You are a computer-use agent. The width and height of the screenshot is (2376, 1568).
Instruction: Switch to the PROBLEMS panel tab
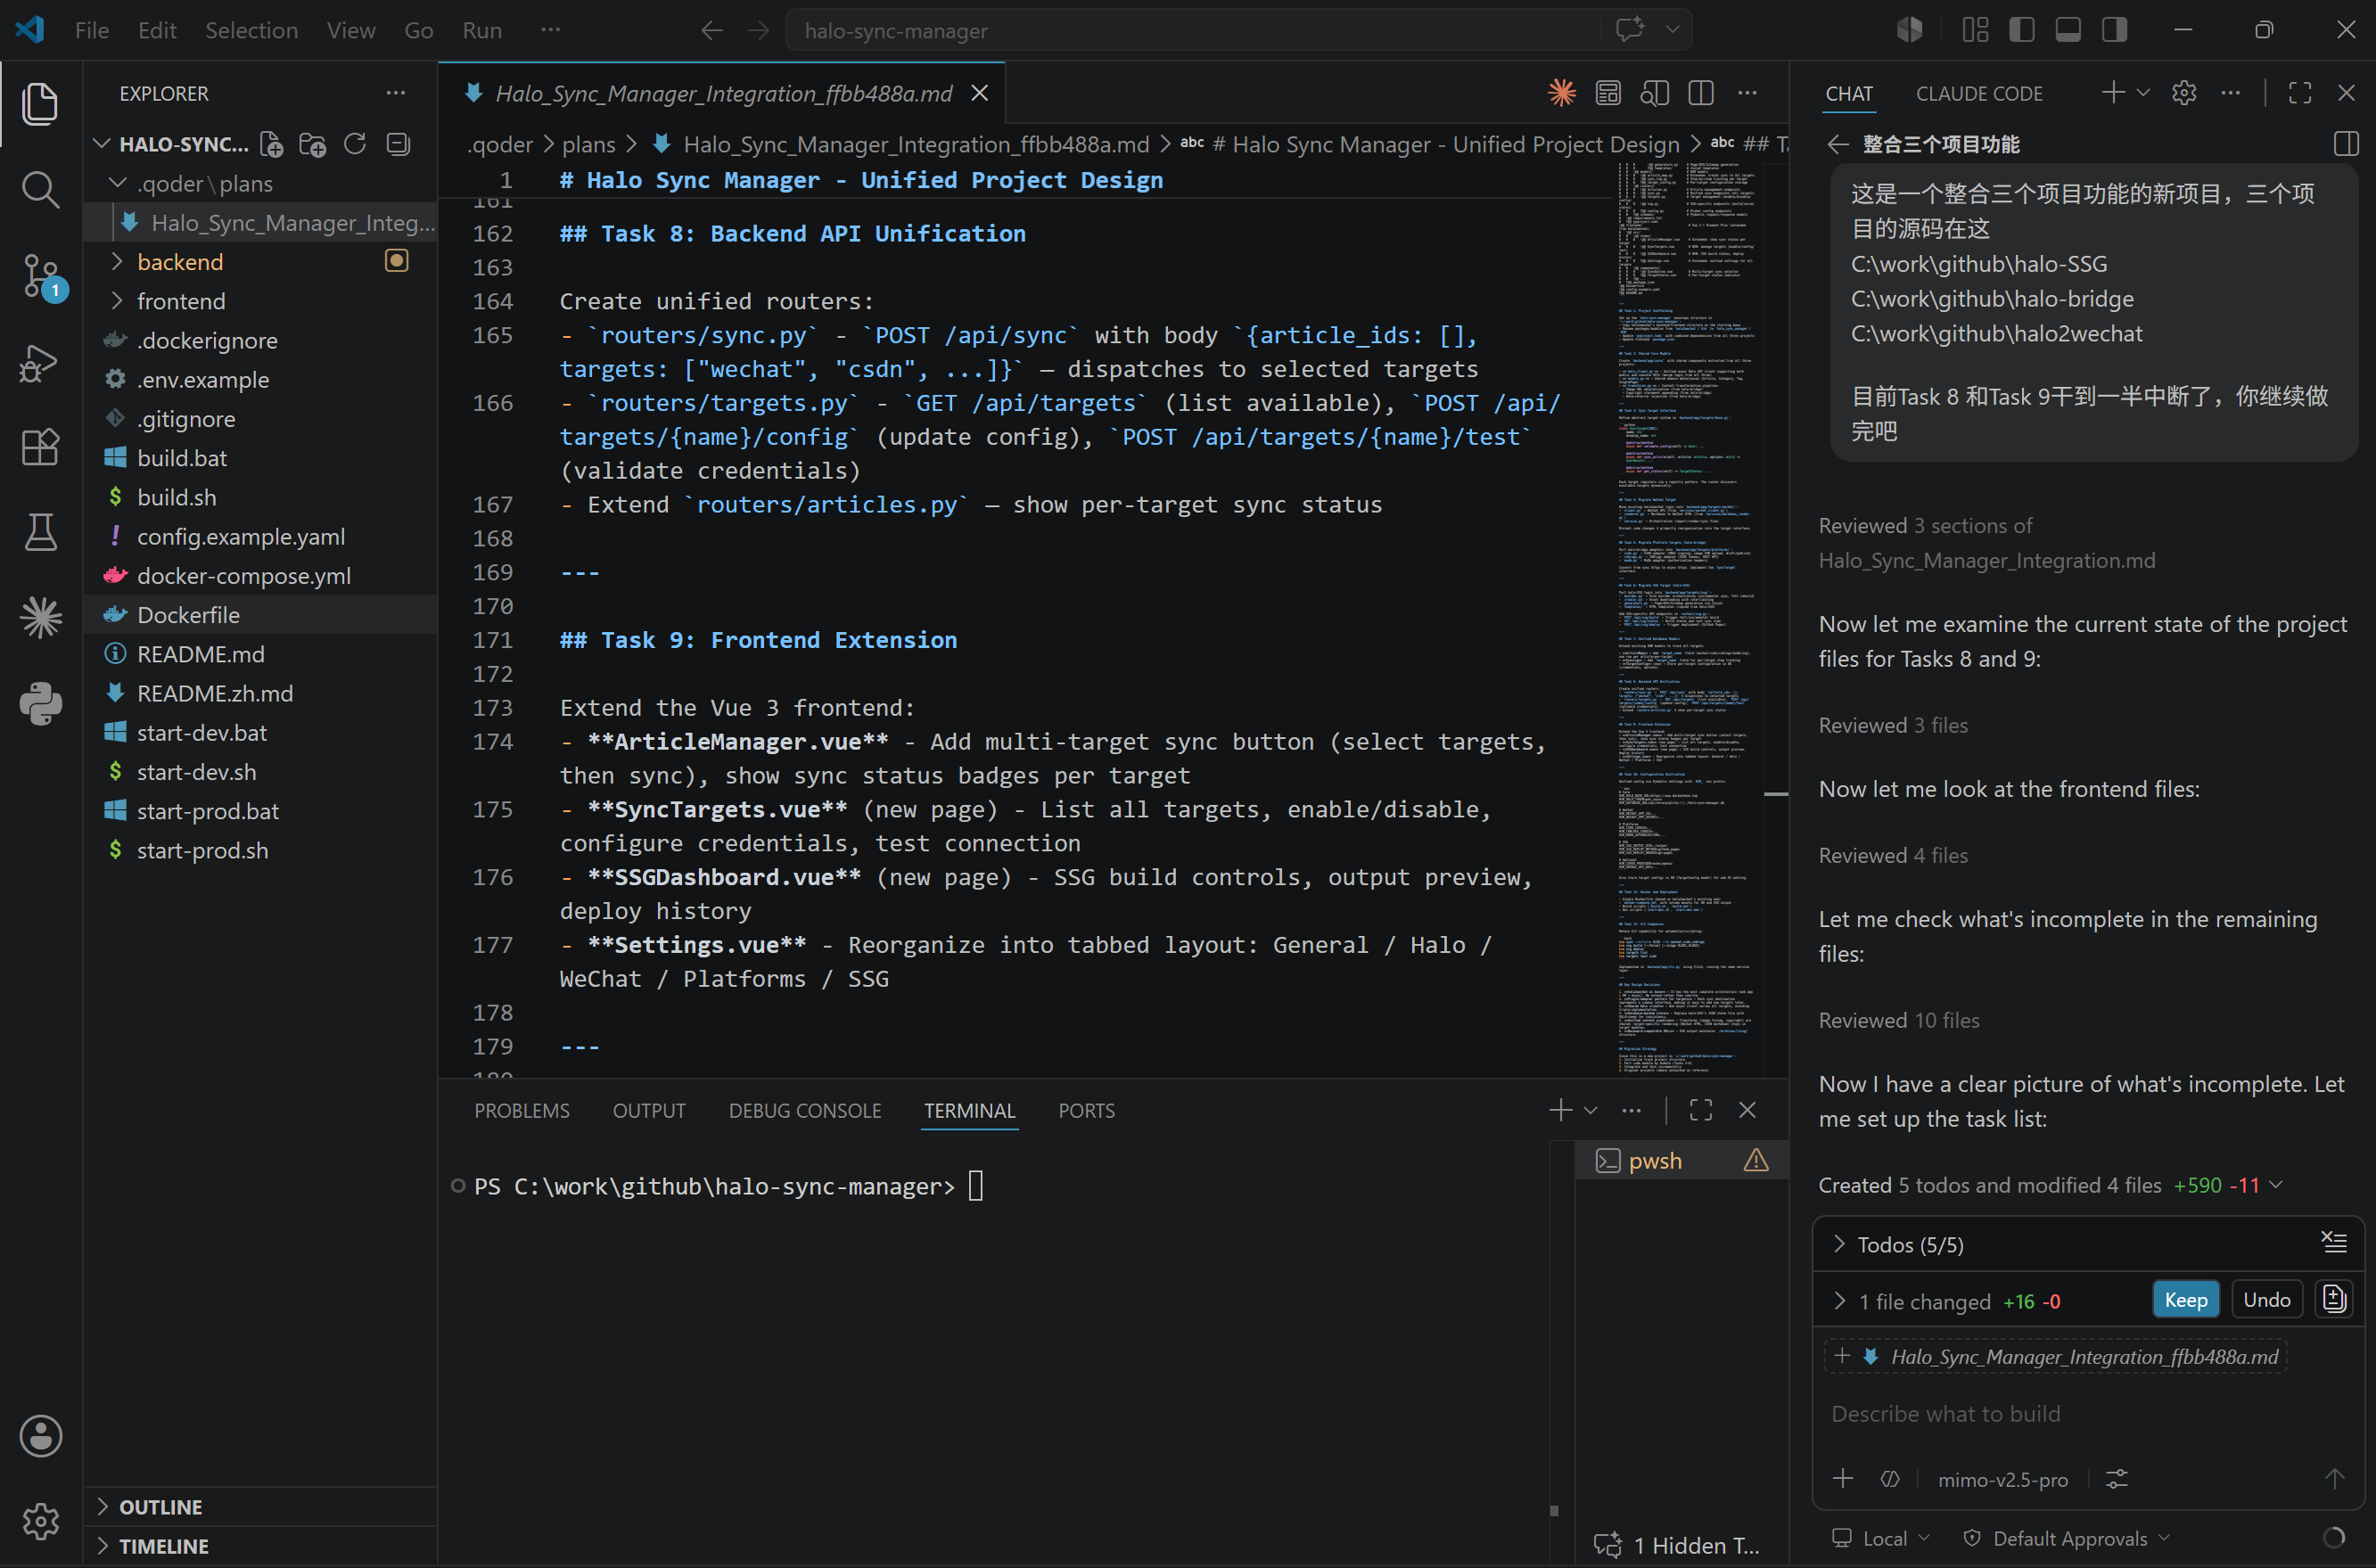click(x=522, y=1110)
